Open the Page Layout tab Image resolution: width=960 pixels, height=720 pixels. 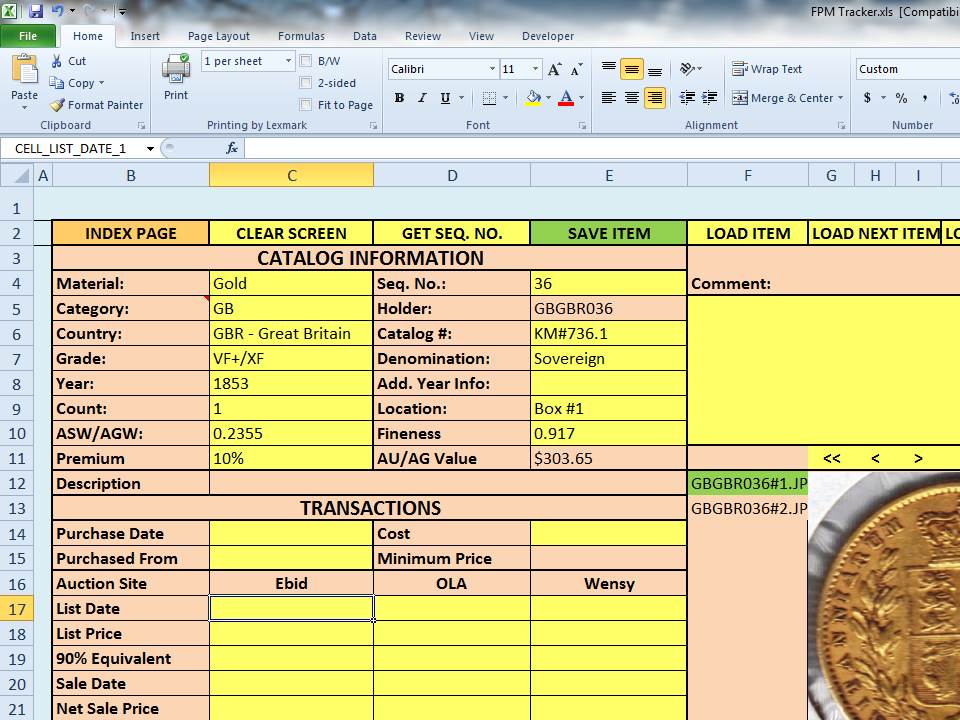click(x=219, y=36)
